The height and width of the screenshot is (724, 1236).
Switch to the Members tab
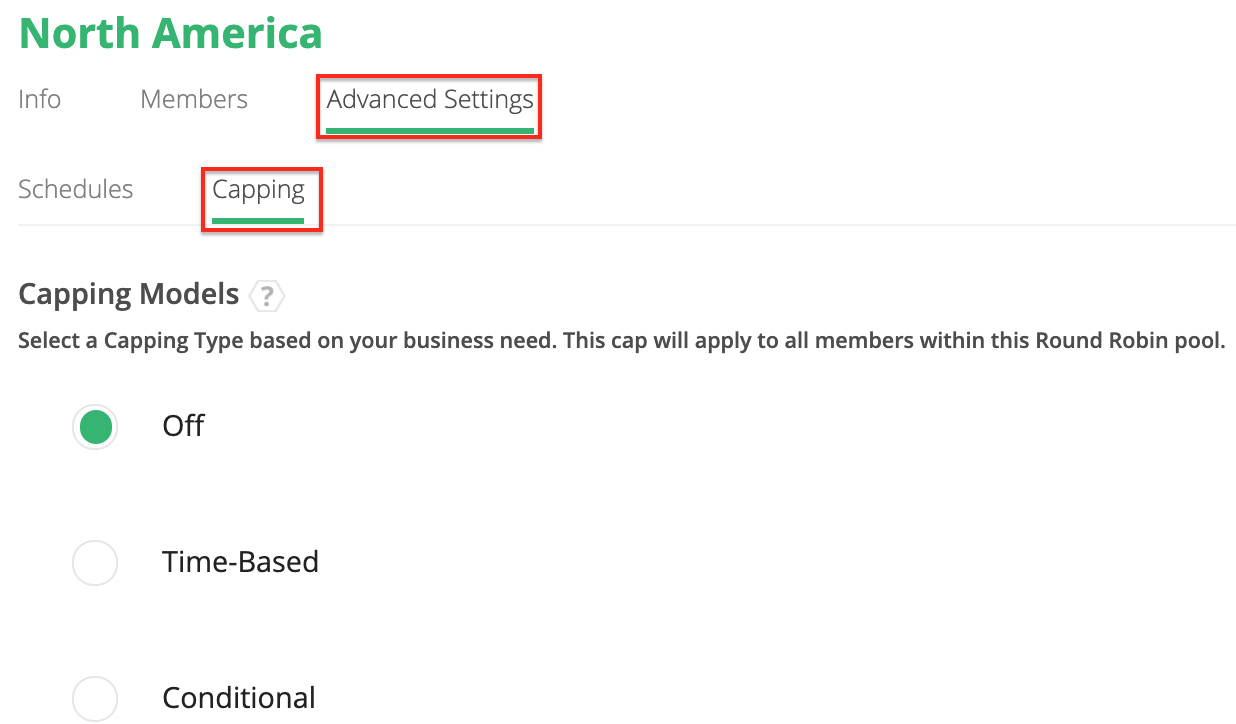[194, 100]
